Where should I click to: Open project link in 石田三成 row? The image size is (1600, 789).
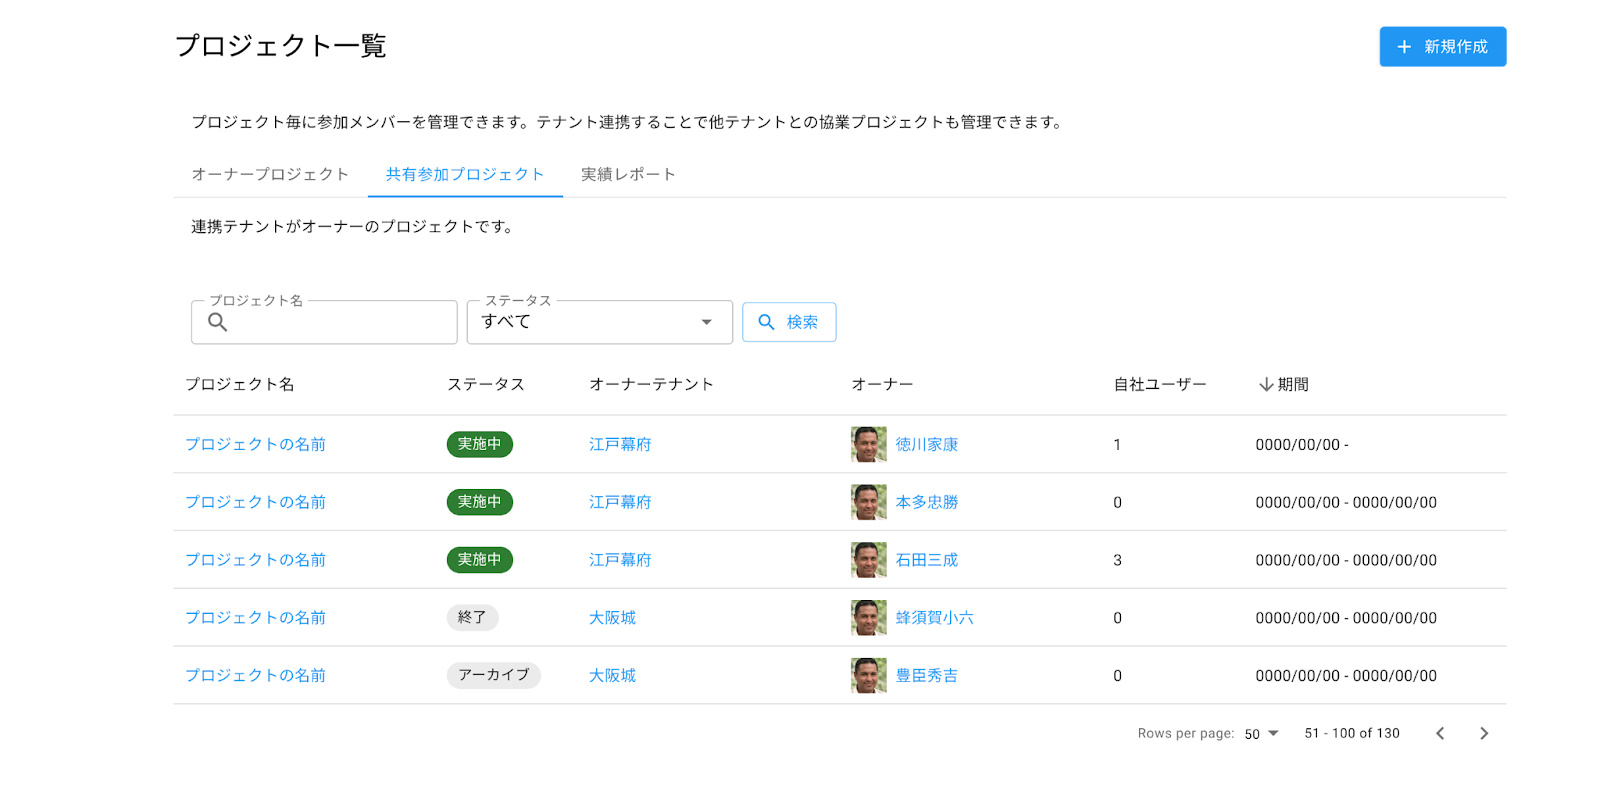point(255,560)
